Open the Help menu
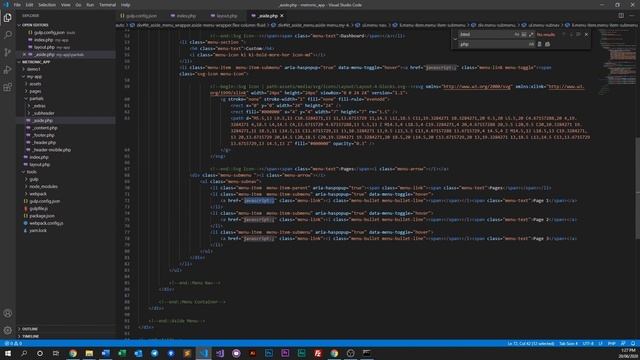Screen dimensions: 640x360 coord(125,5)
